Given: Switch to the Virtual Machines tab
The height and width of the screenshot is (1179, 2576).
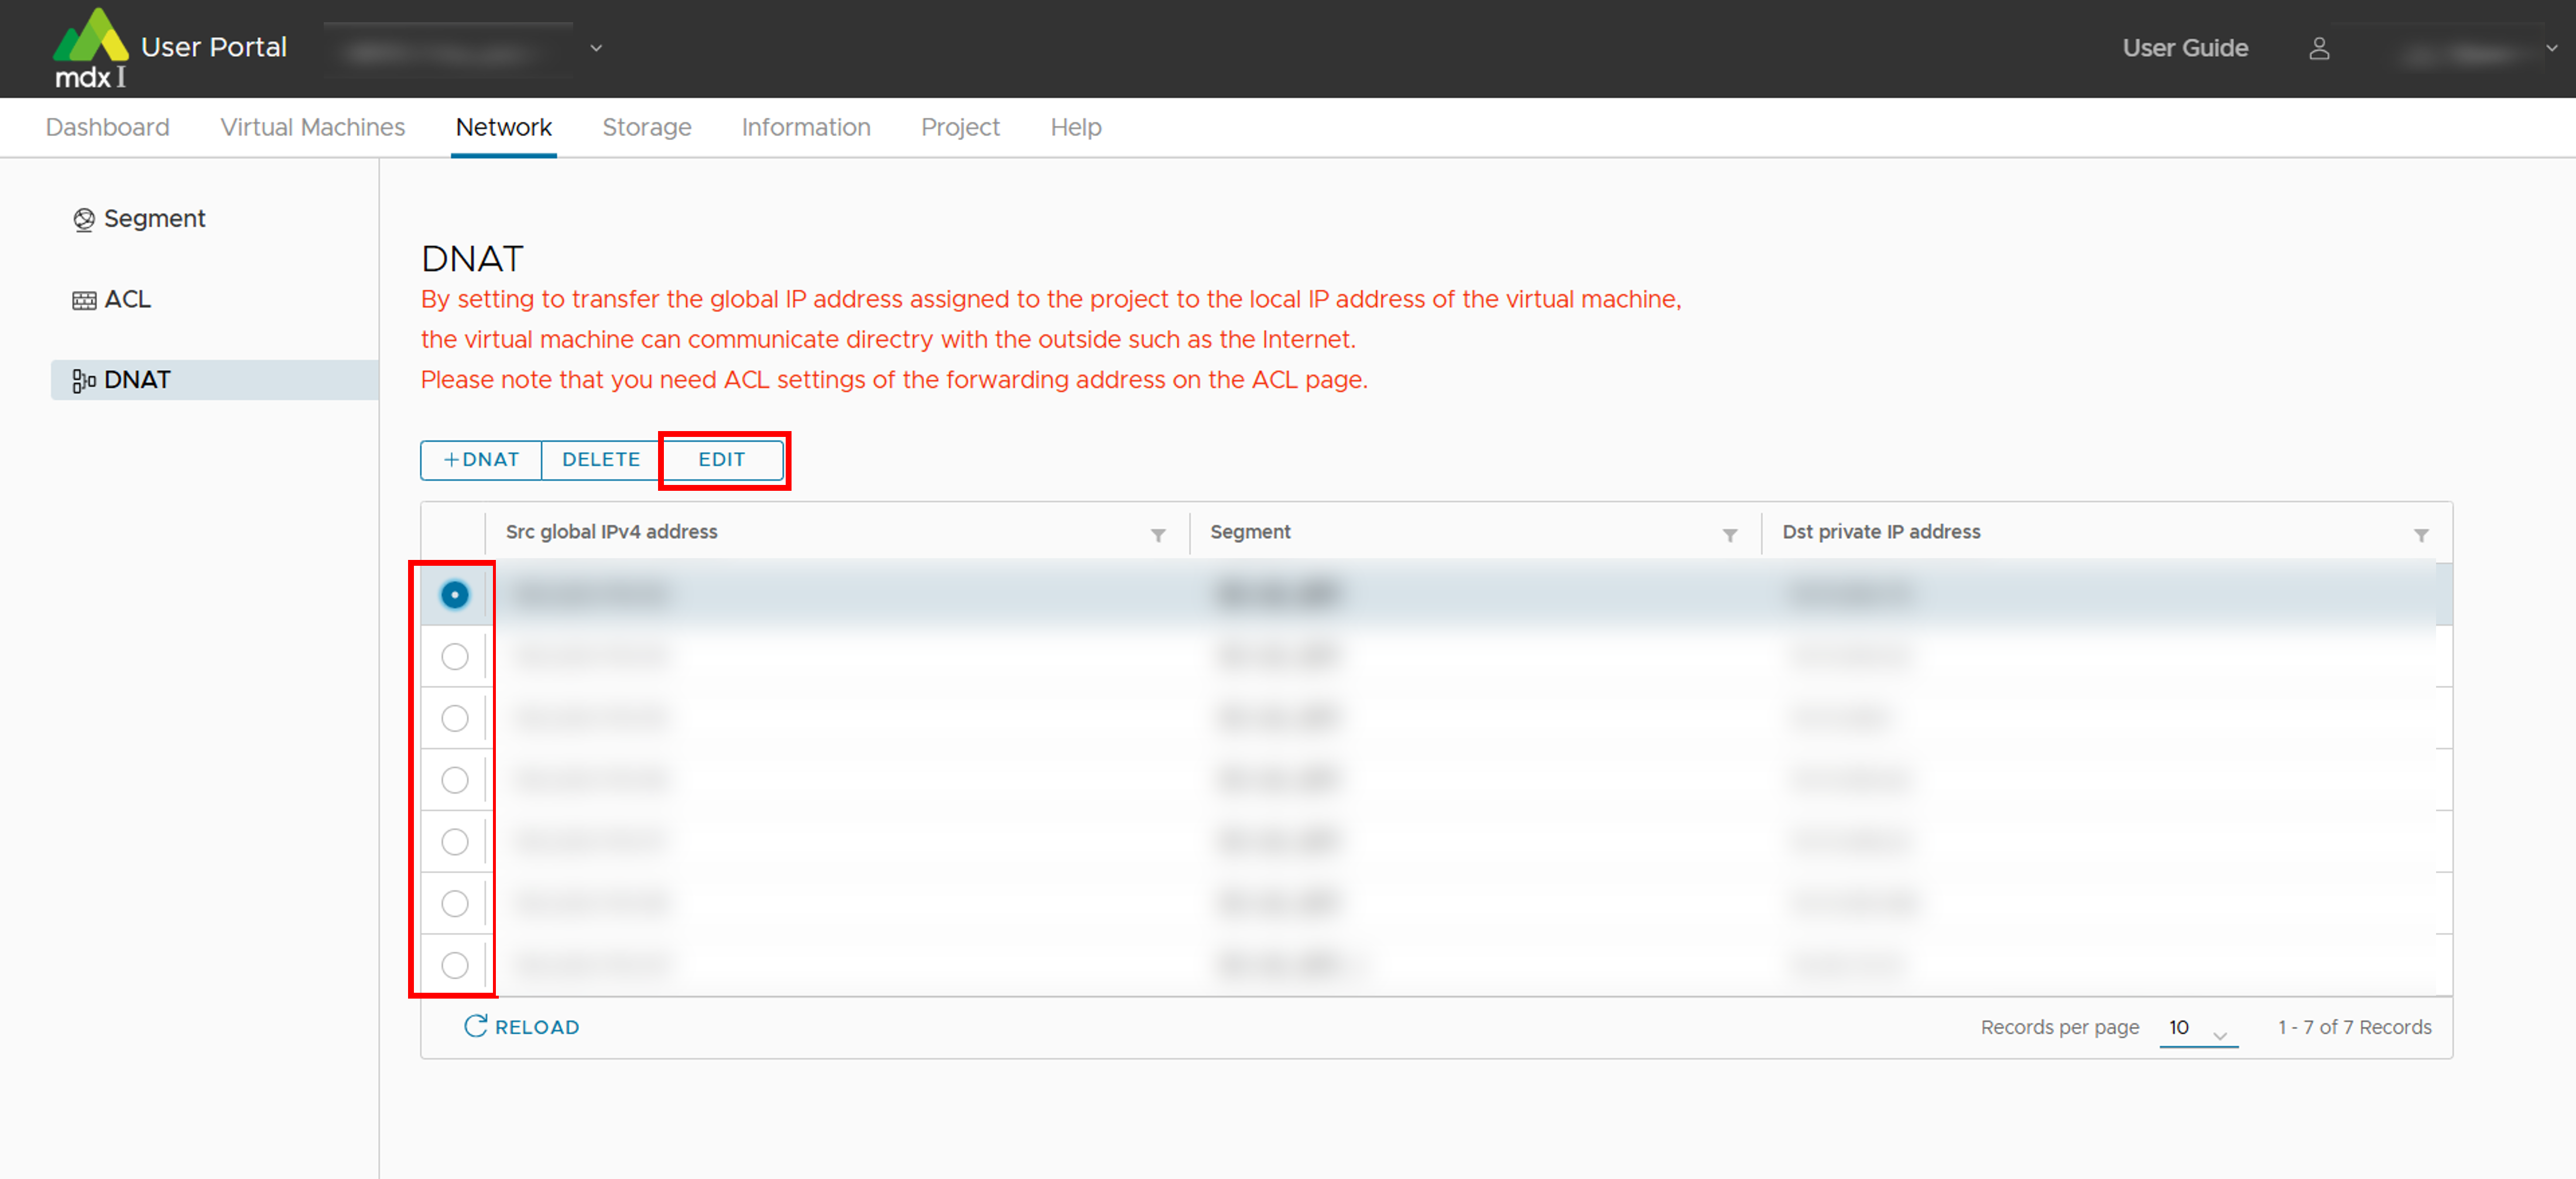Looking at the screenshot, I should 312,127.
